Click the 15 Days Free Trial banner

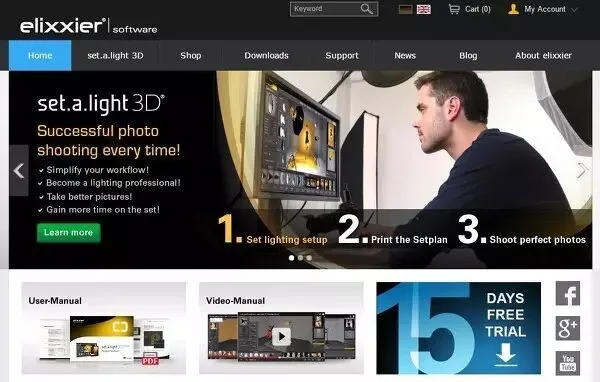[x=458, y=328]
